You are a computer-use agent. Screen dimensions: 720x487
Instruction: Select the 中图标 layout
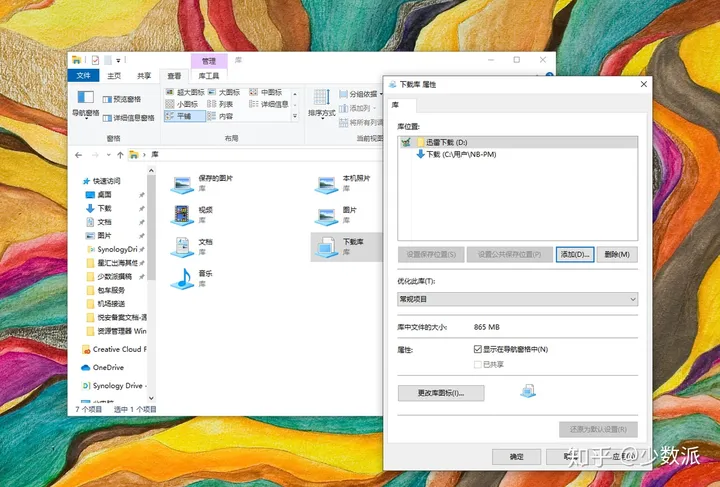pos(266,92)
